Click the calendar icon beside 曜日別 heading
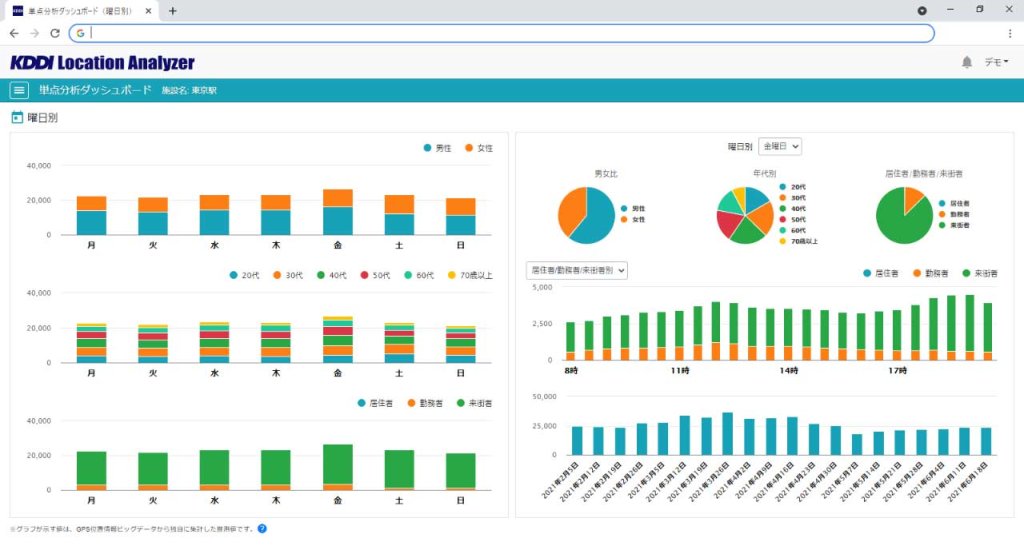The width and height of the screenshot is (1024, 550). (16, 118)
